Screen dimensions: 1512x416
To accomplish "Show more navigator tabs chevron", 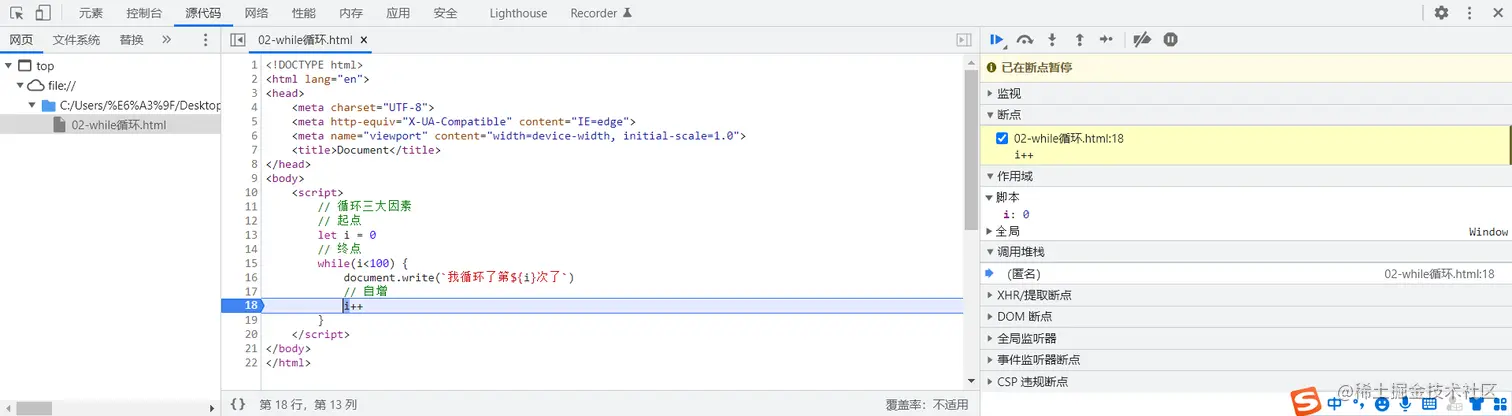I will (166, 40).
